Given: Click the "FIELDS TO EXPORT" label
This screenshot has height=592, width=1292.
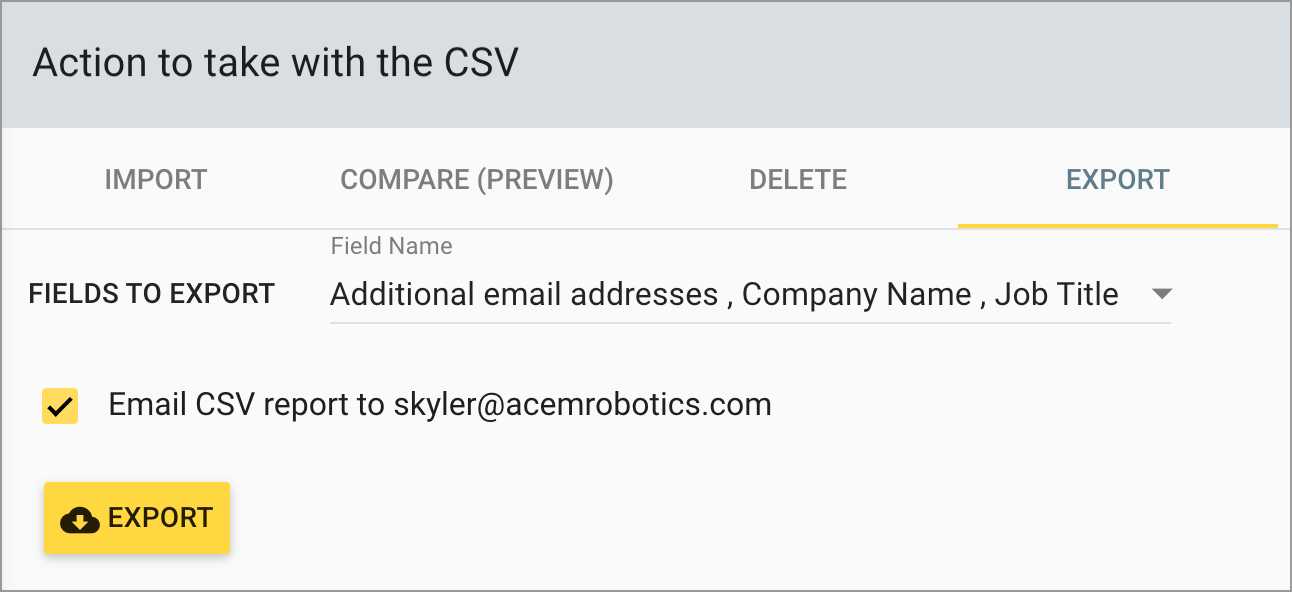Looking at the screenshot, I should point(152,294).
